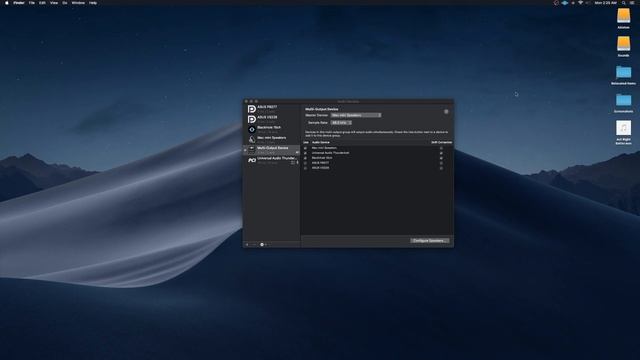
Task: Click the Audio Device column header
Action: click(x=321, y=142)
